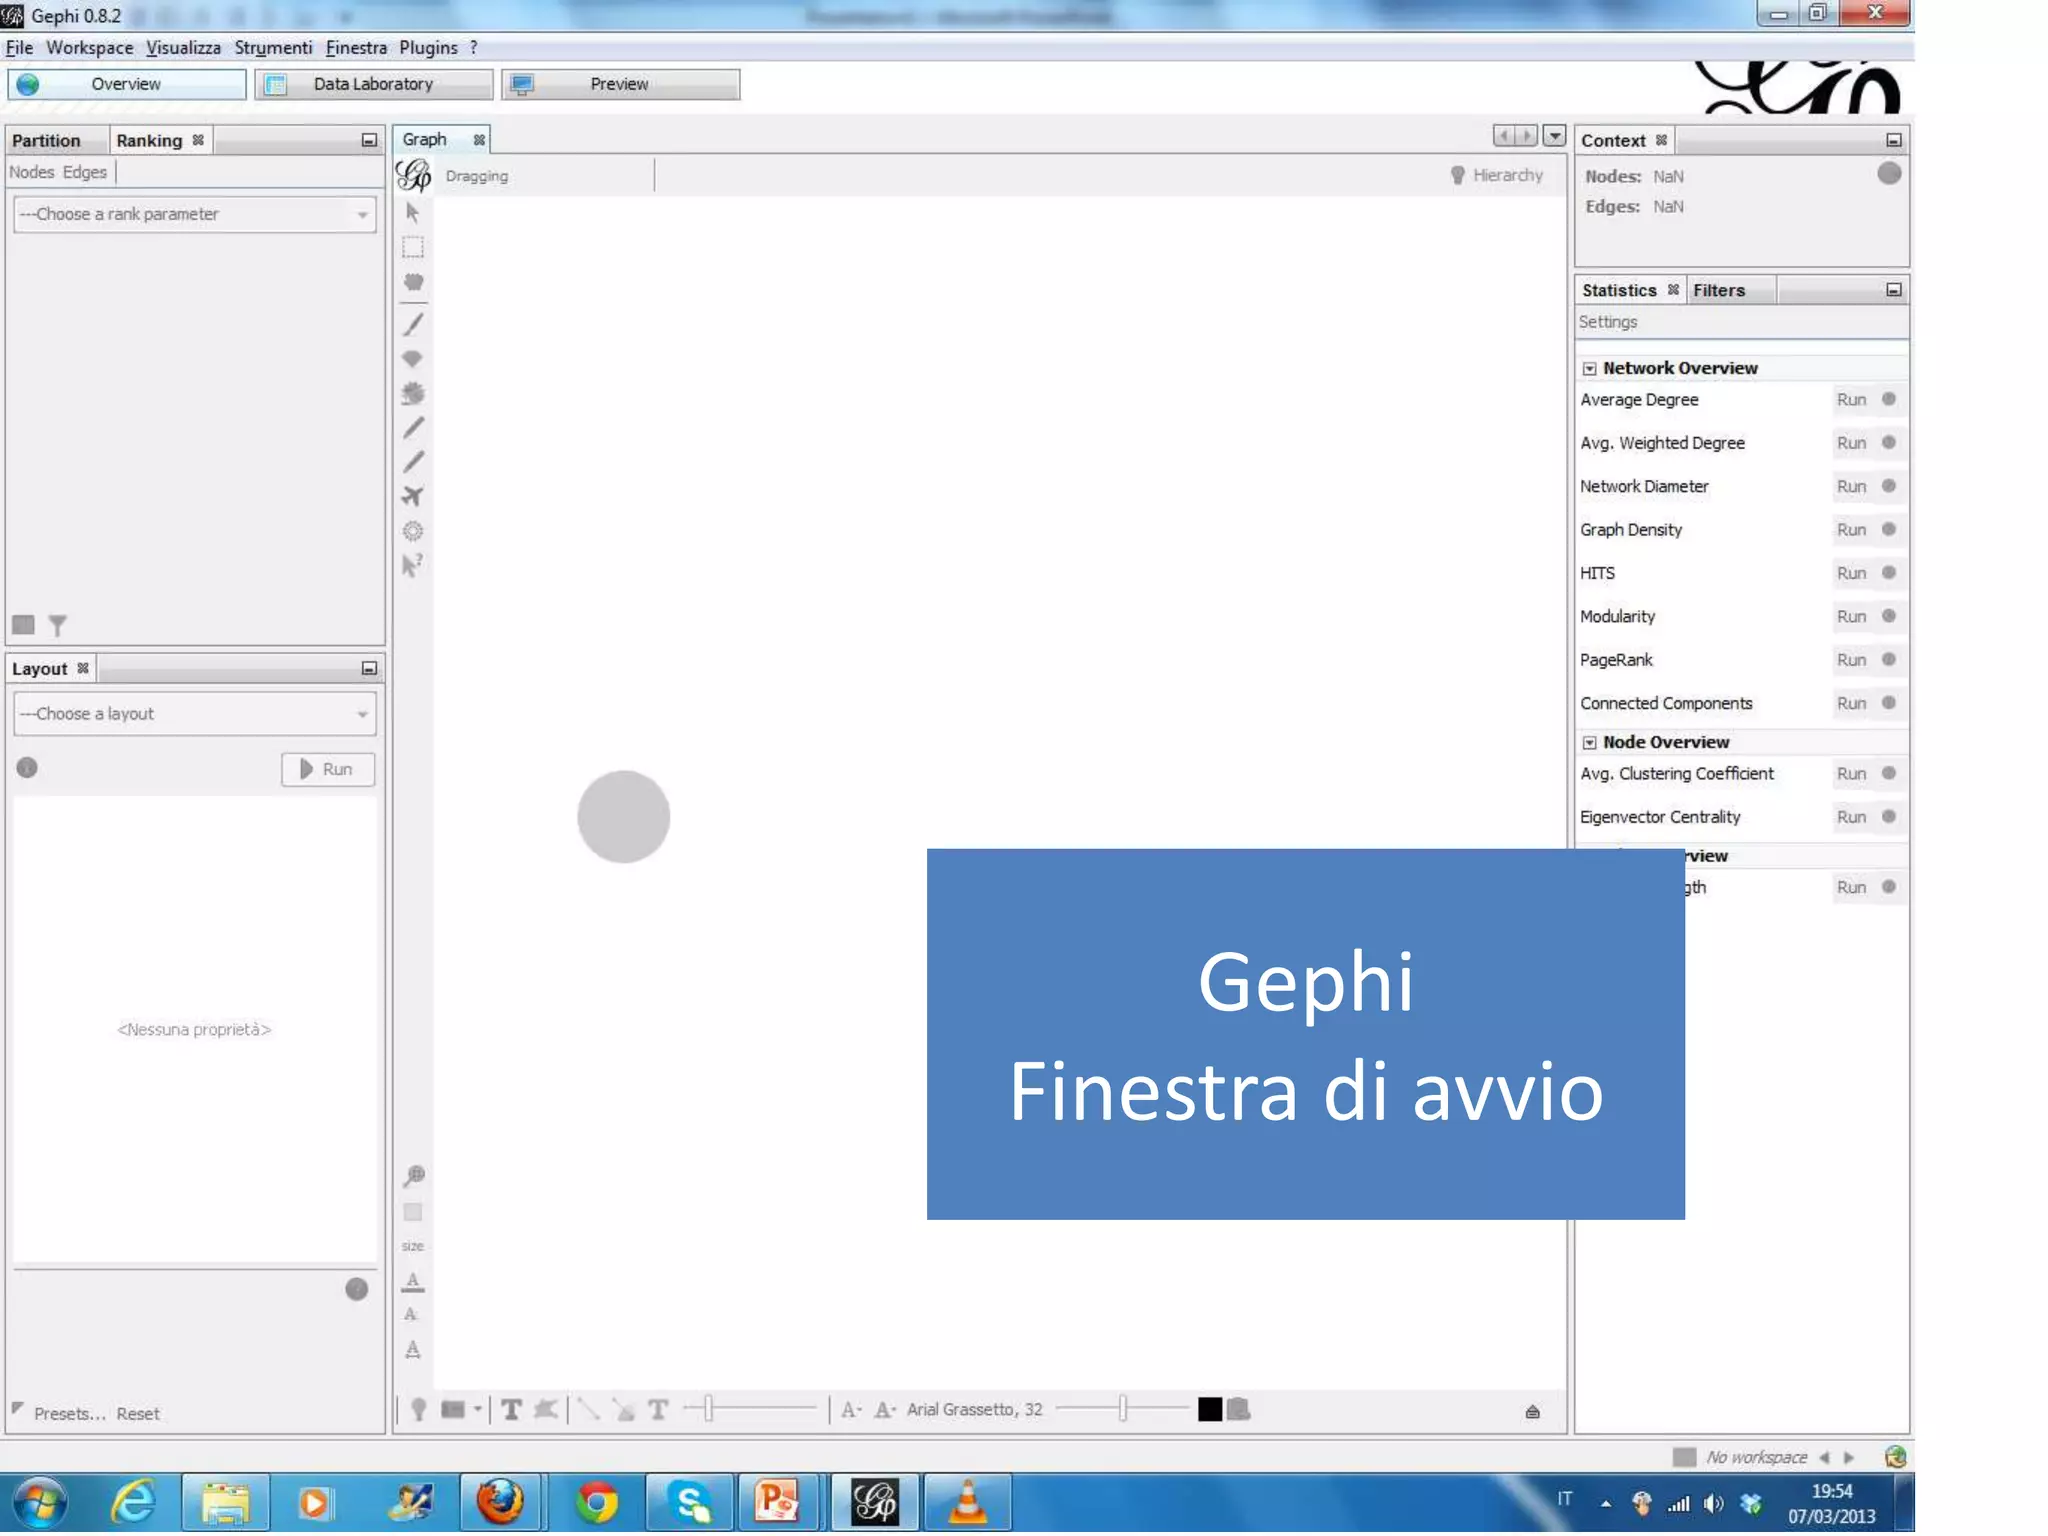Run PageRank statistic

click(1851, 660)
